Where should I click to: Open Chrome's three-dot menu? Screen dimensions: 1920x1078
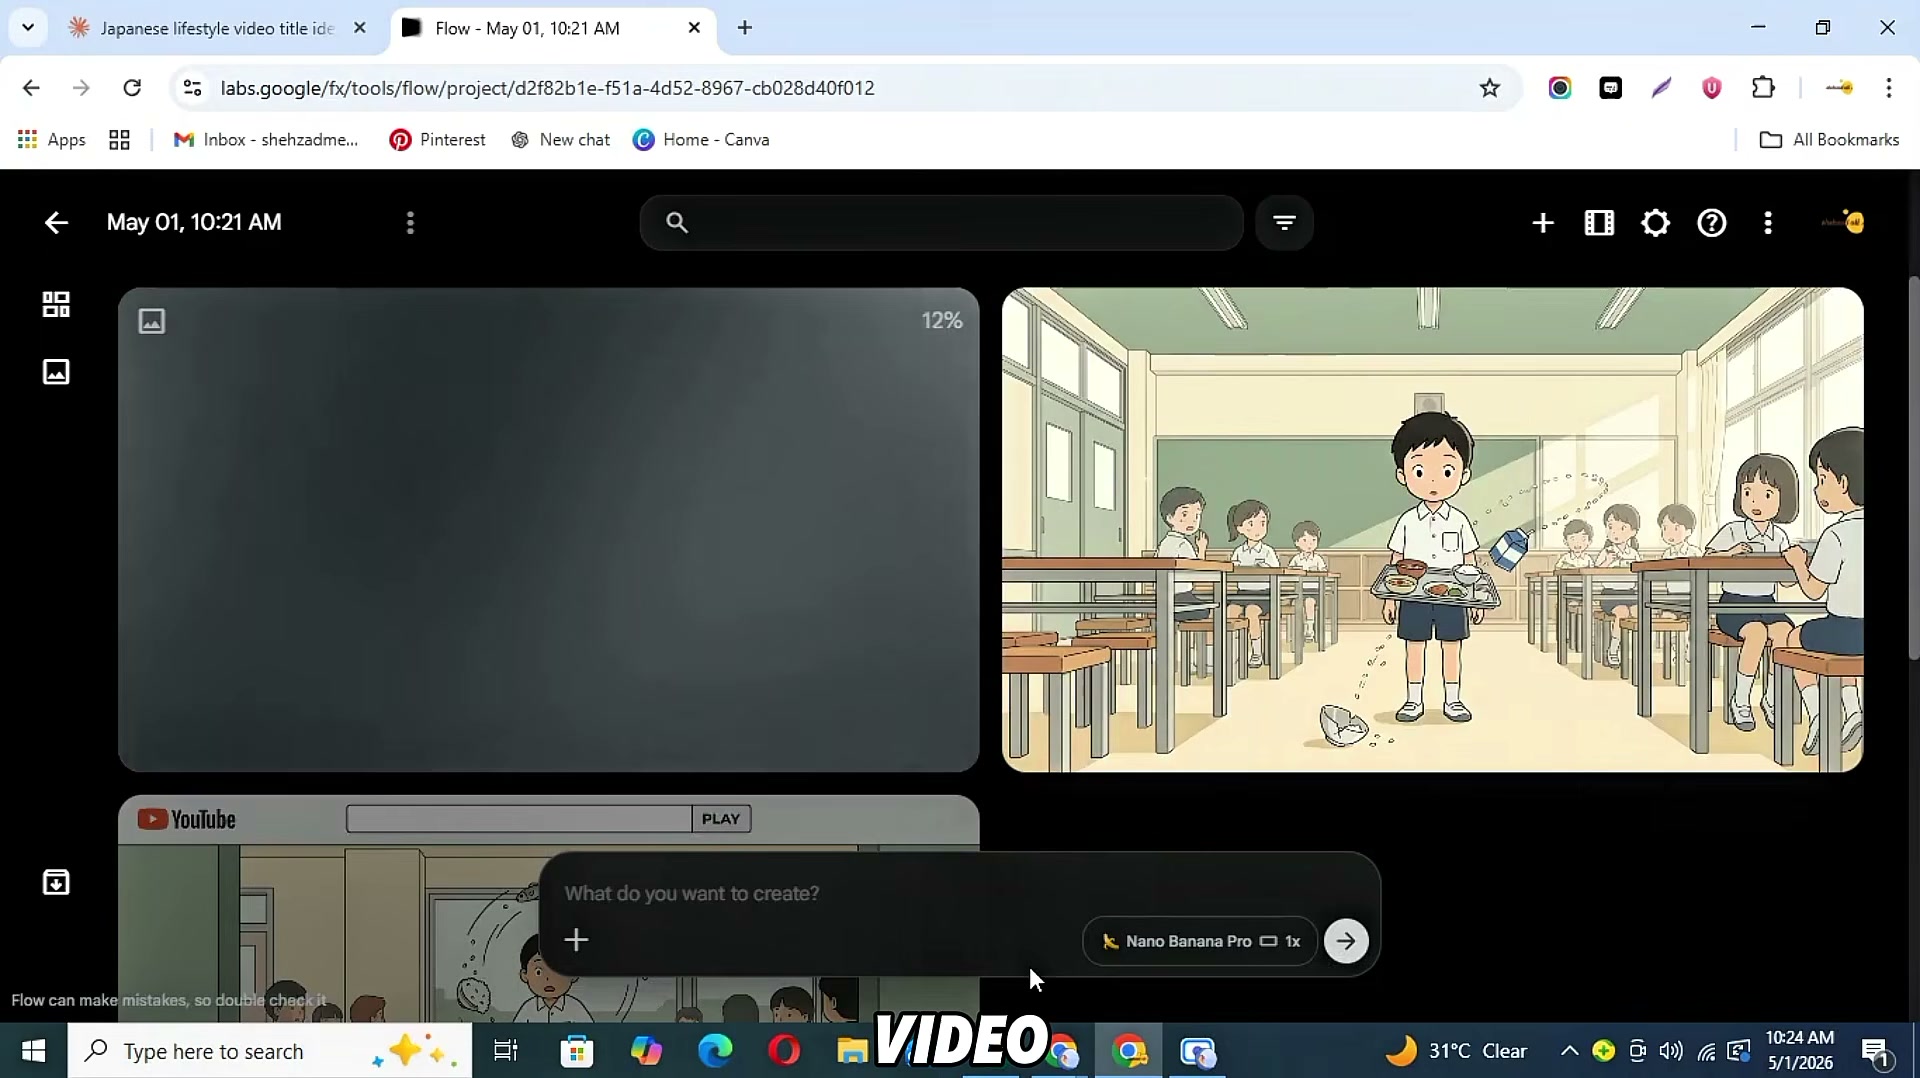pos(1889,88)
